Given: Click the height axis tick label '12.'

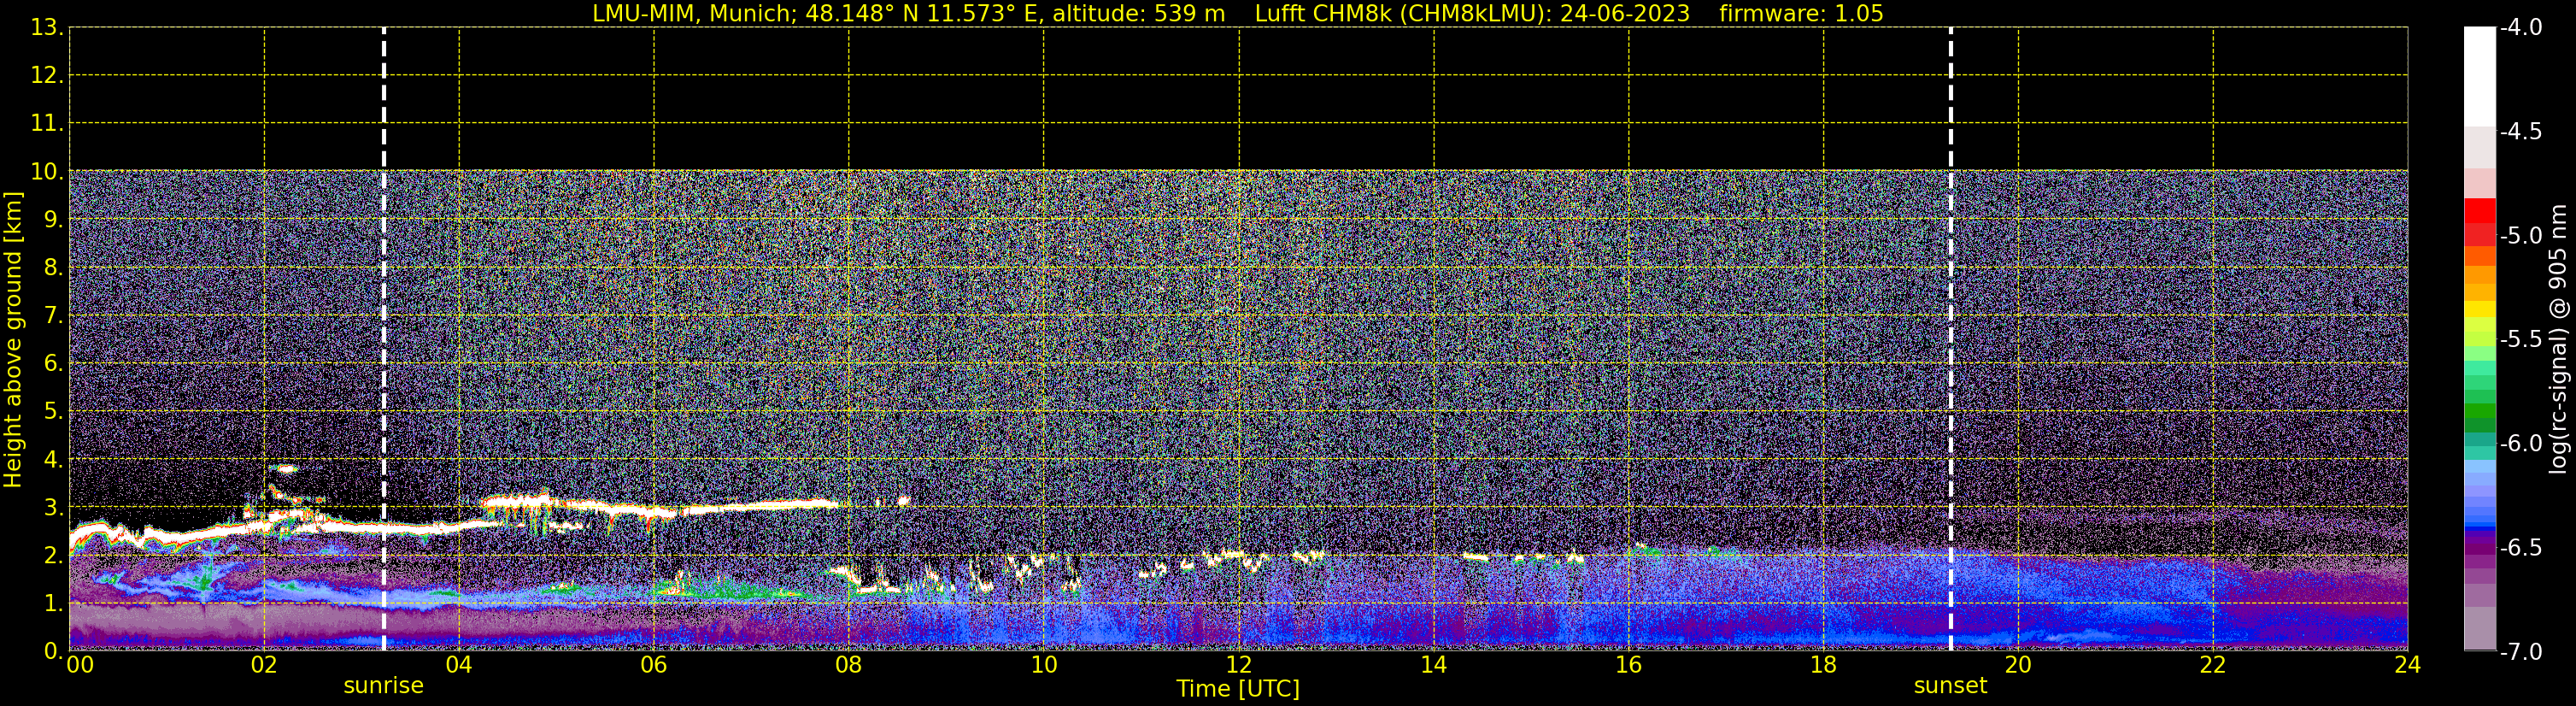Looking at the screenshot, I should [x=47, y=76].
